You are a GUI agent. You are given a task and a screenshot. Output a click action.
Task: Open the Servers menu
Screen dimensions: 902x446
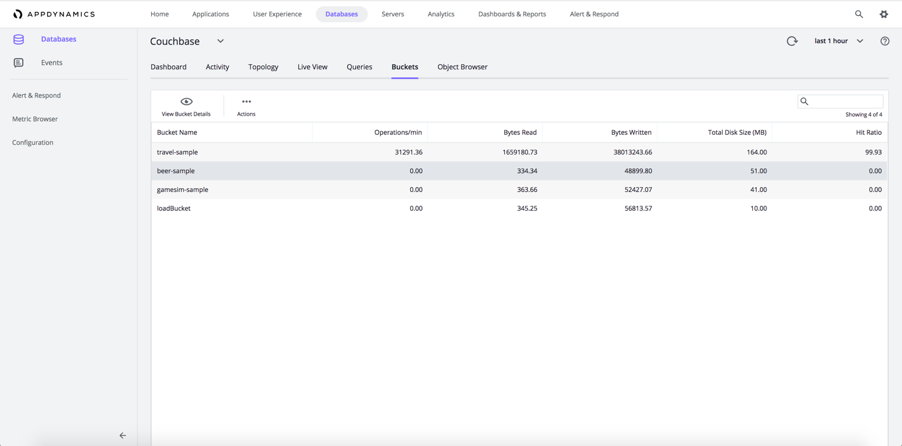393,14
